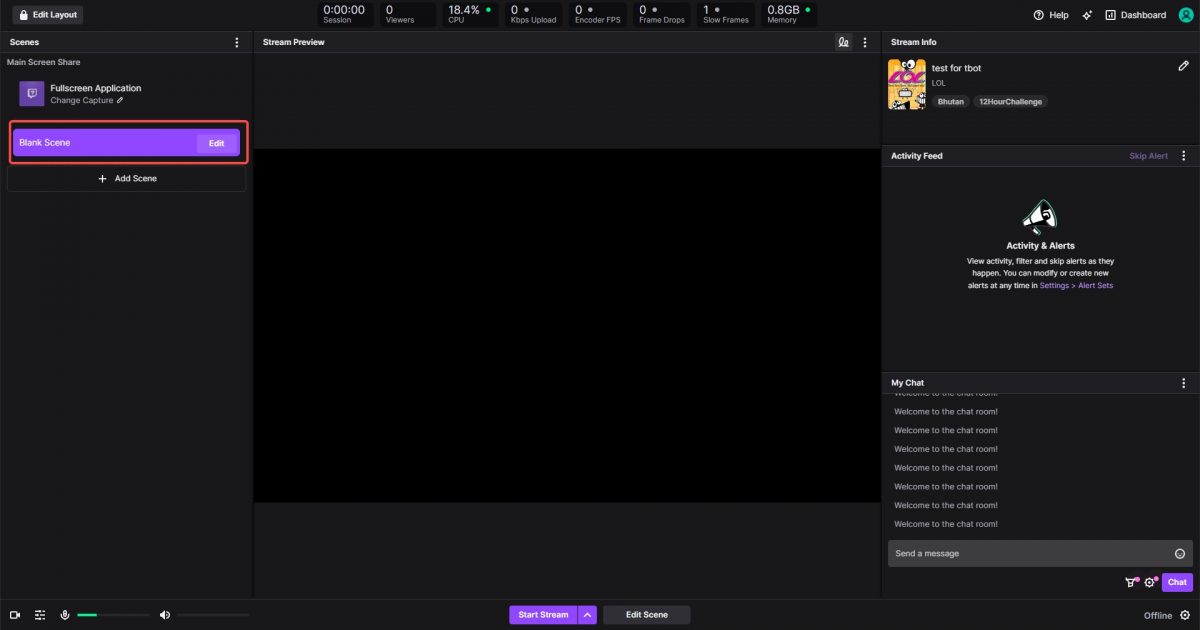
Task: Click Skip Alert in Activity Feed
Action: click(1148, 155)
